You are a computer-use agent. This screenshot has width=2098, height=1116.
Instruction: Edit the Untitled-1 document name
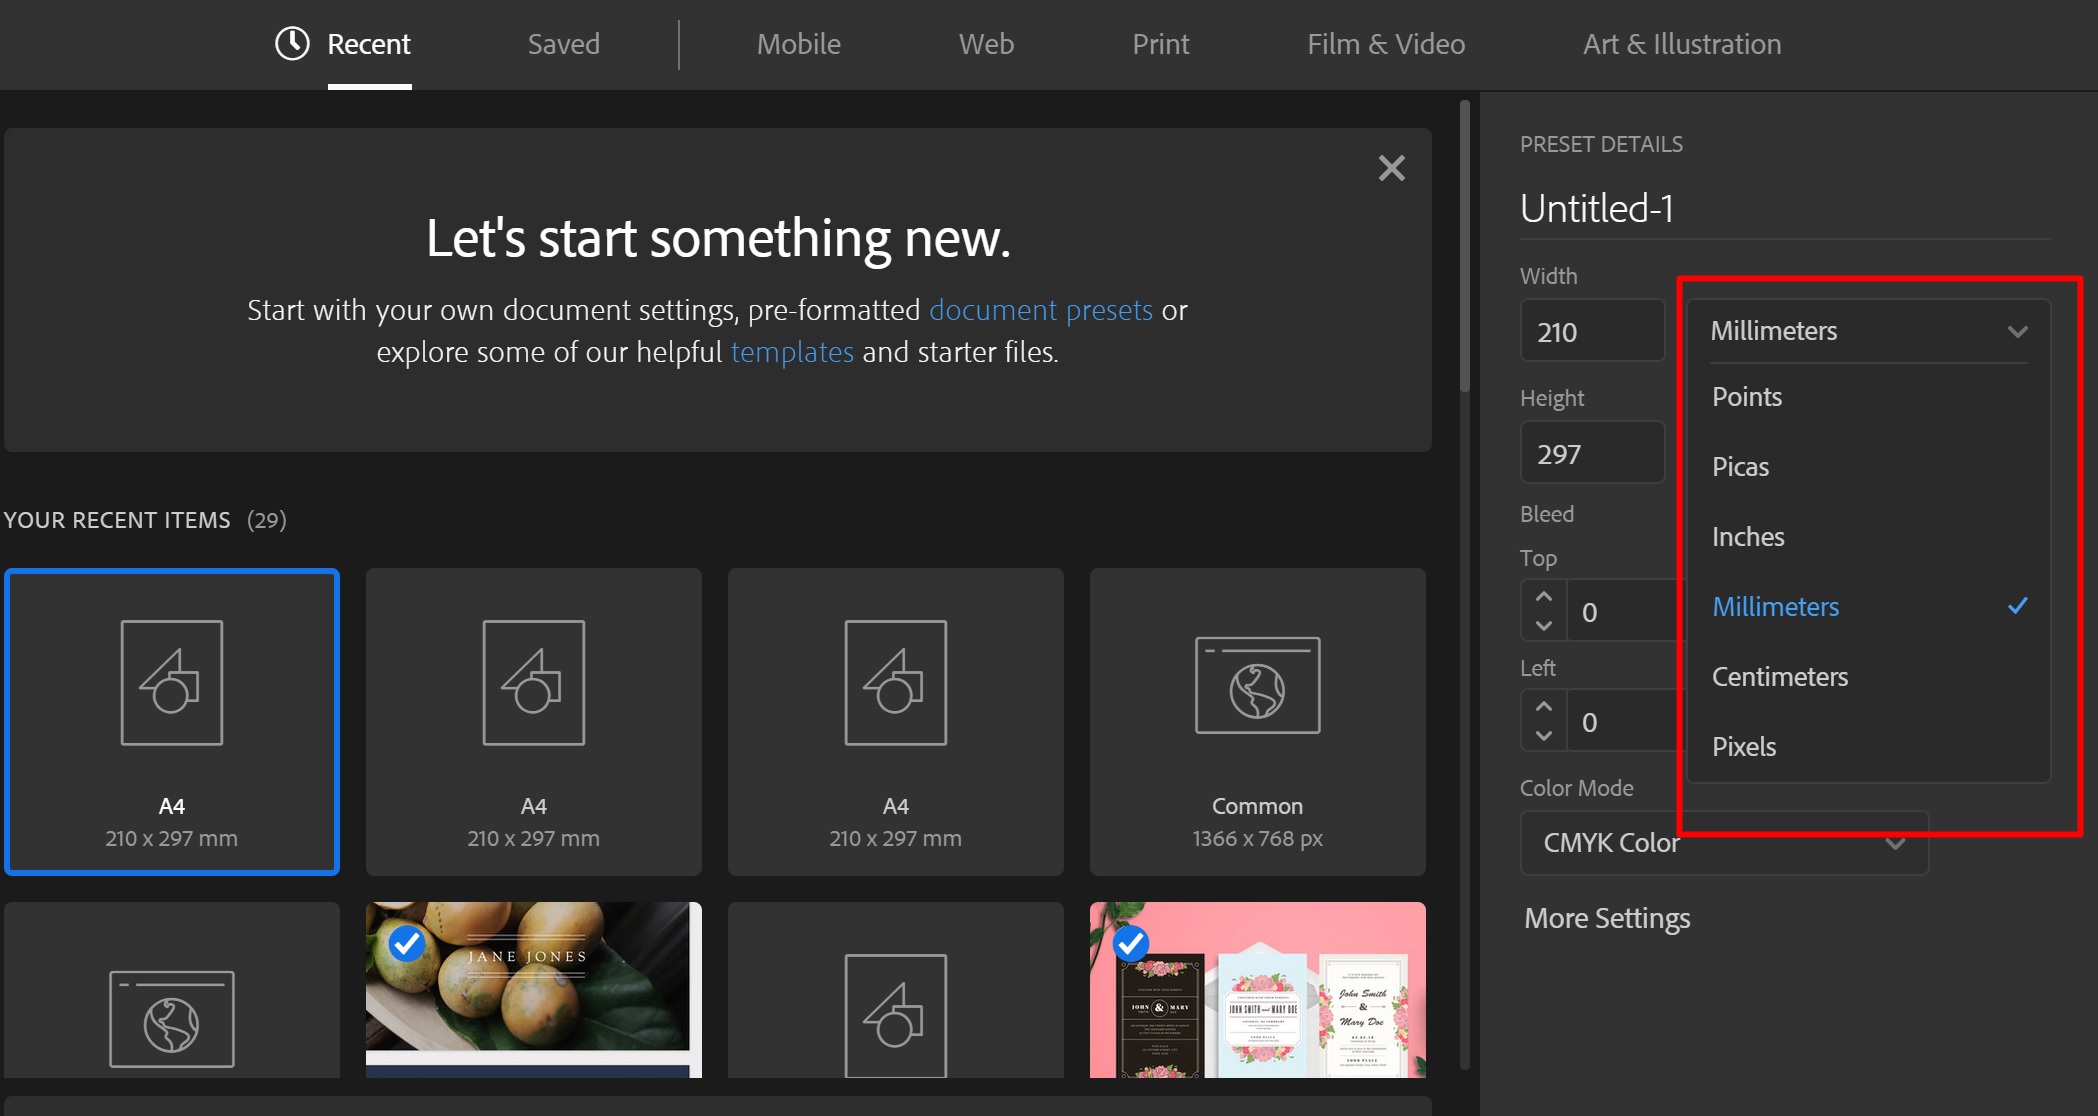[x=1785, y=209]
